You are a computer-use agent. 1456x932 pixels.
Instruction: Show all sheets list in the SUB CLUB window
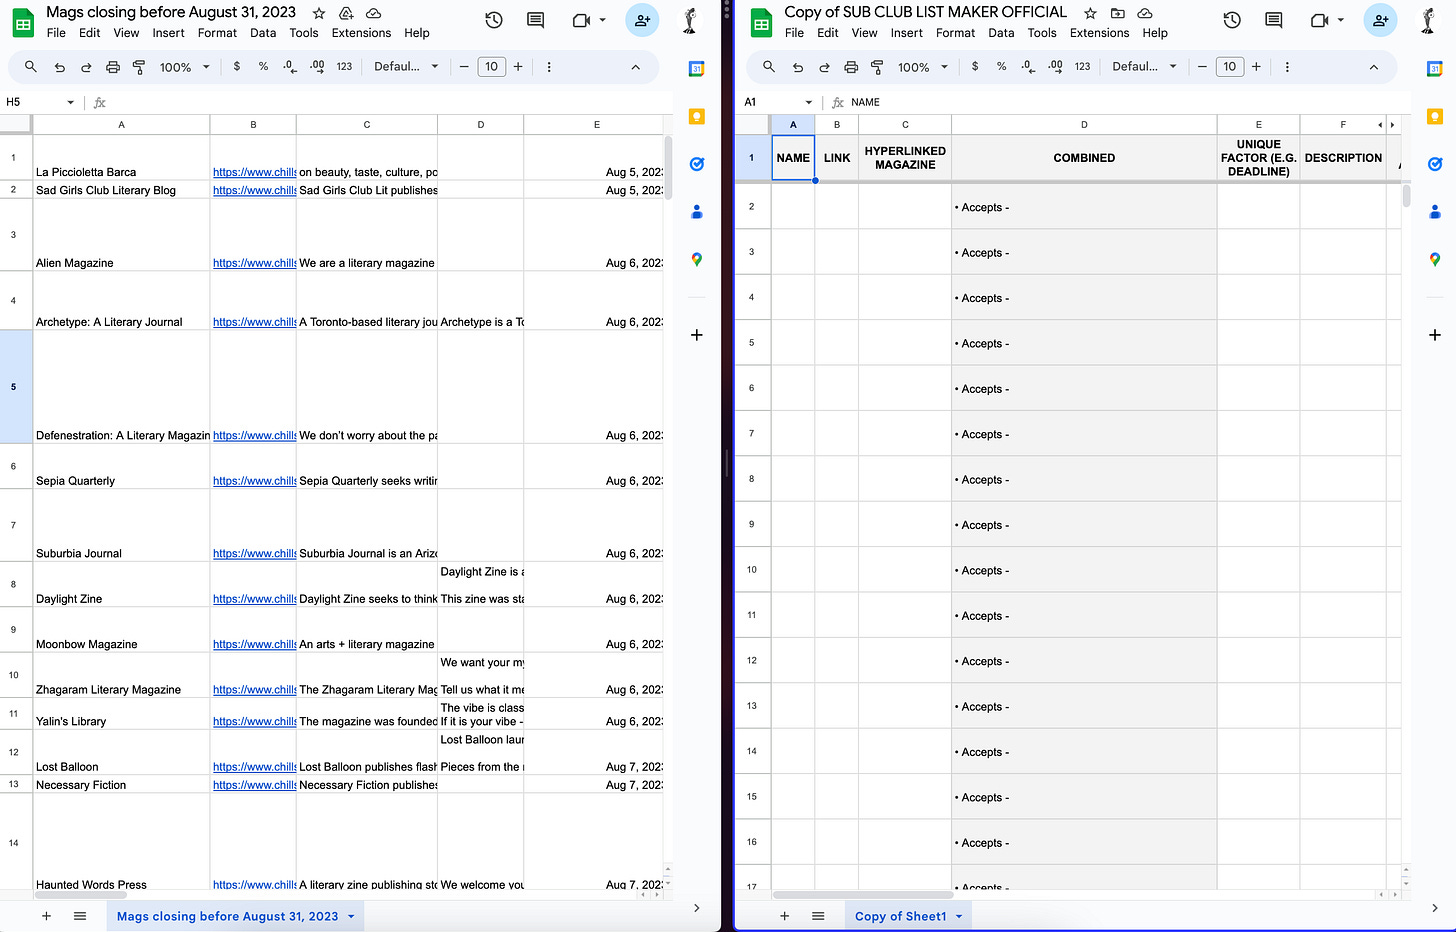click(818, 917)
